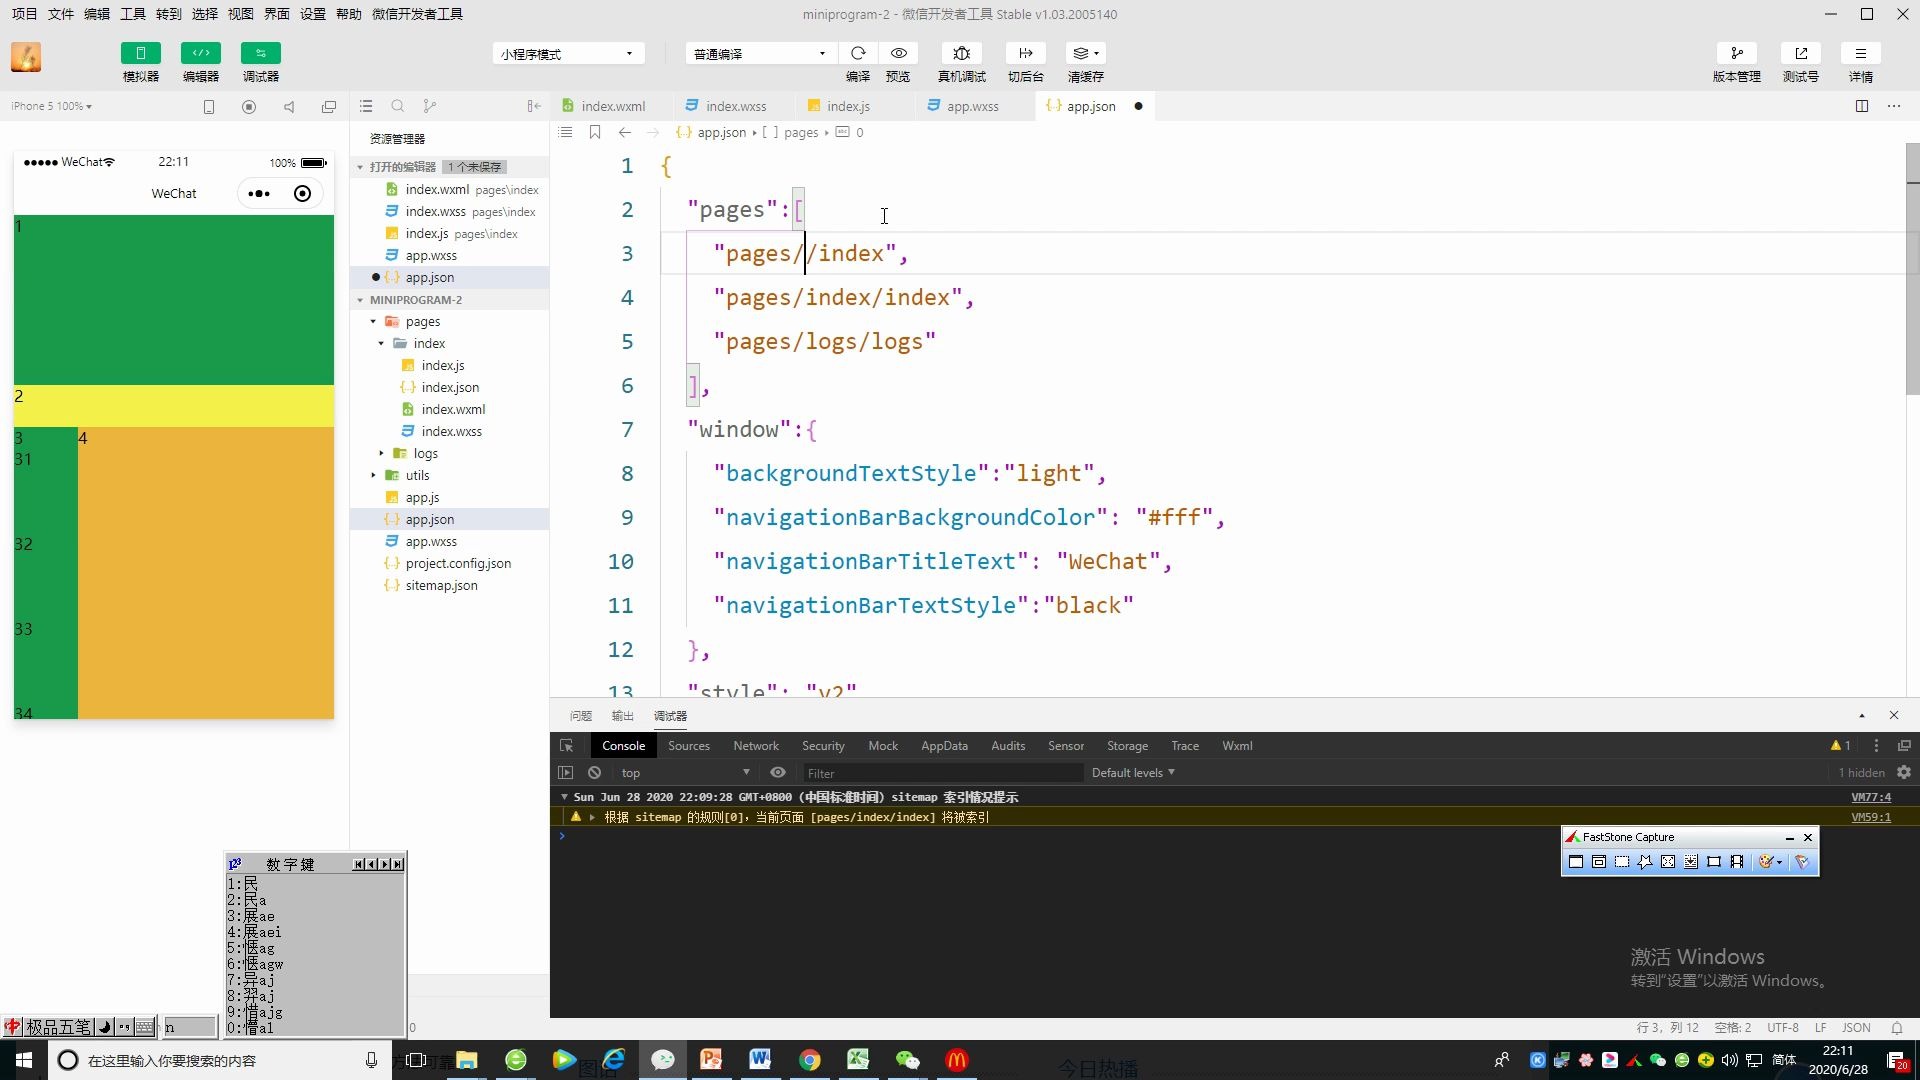Open the top context dropdown
The width and height of the screenshot is (1920, 1080).
[685, 773]
